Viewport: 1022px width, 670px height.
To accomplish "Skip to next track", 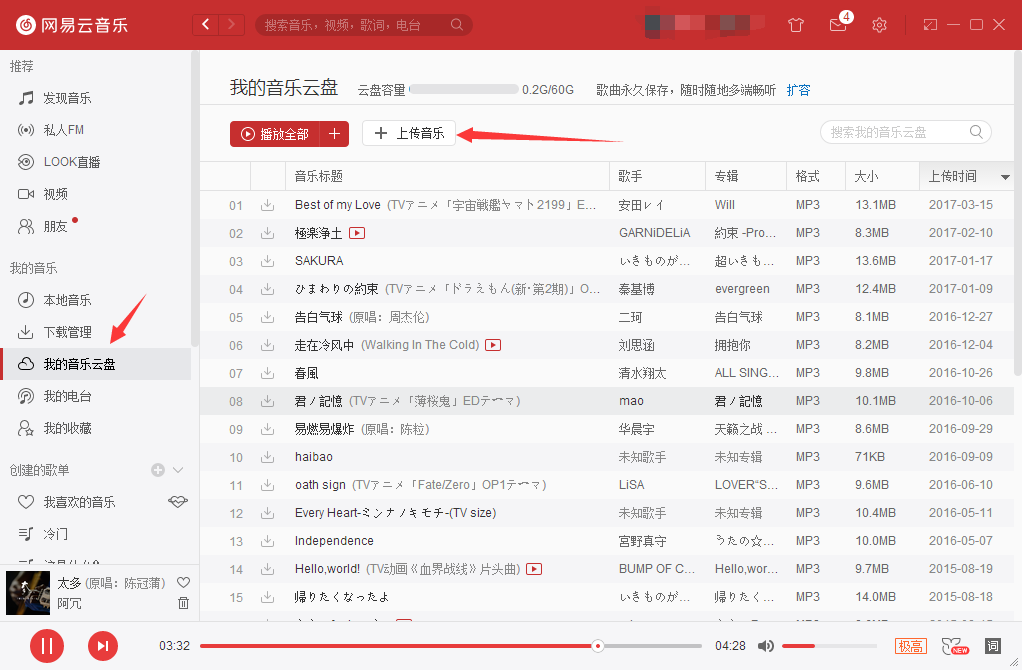I will tap(103, 646).
